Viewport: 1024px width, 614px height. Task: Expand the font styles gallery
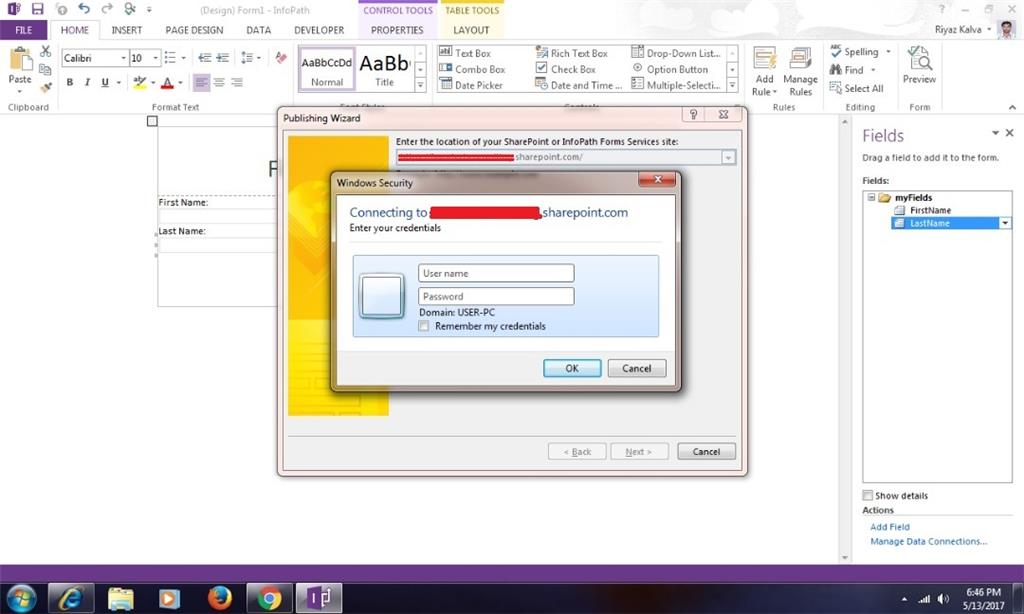tap(421, 85)
